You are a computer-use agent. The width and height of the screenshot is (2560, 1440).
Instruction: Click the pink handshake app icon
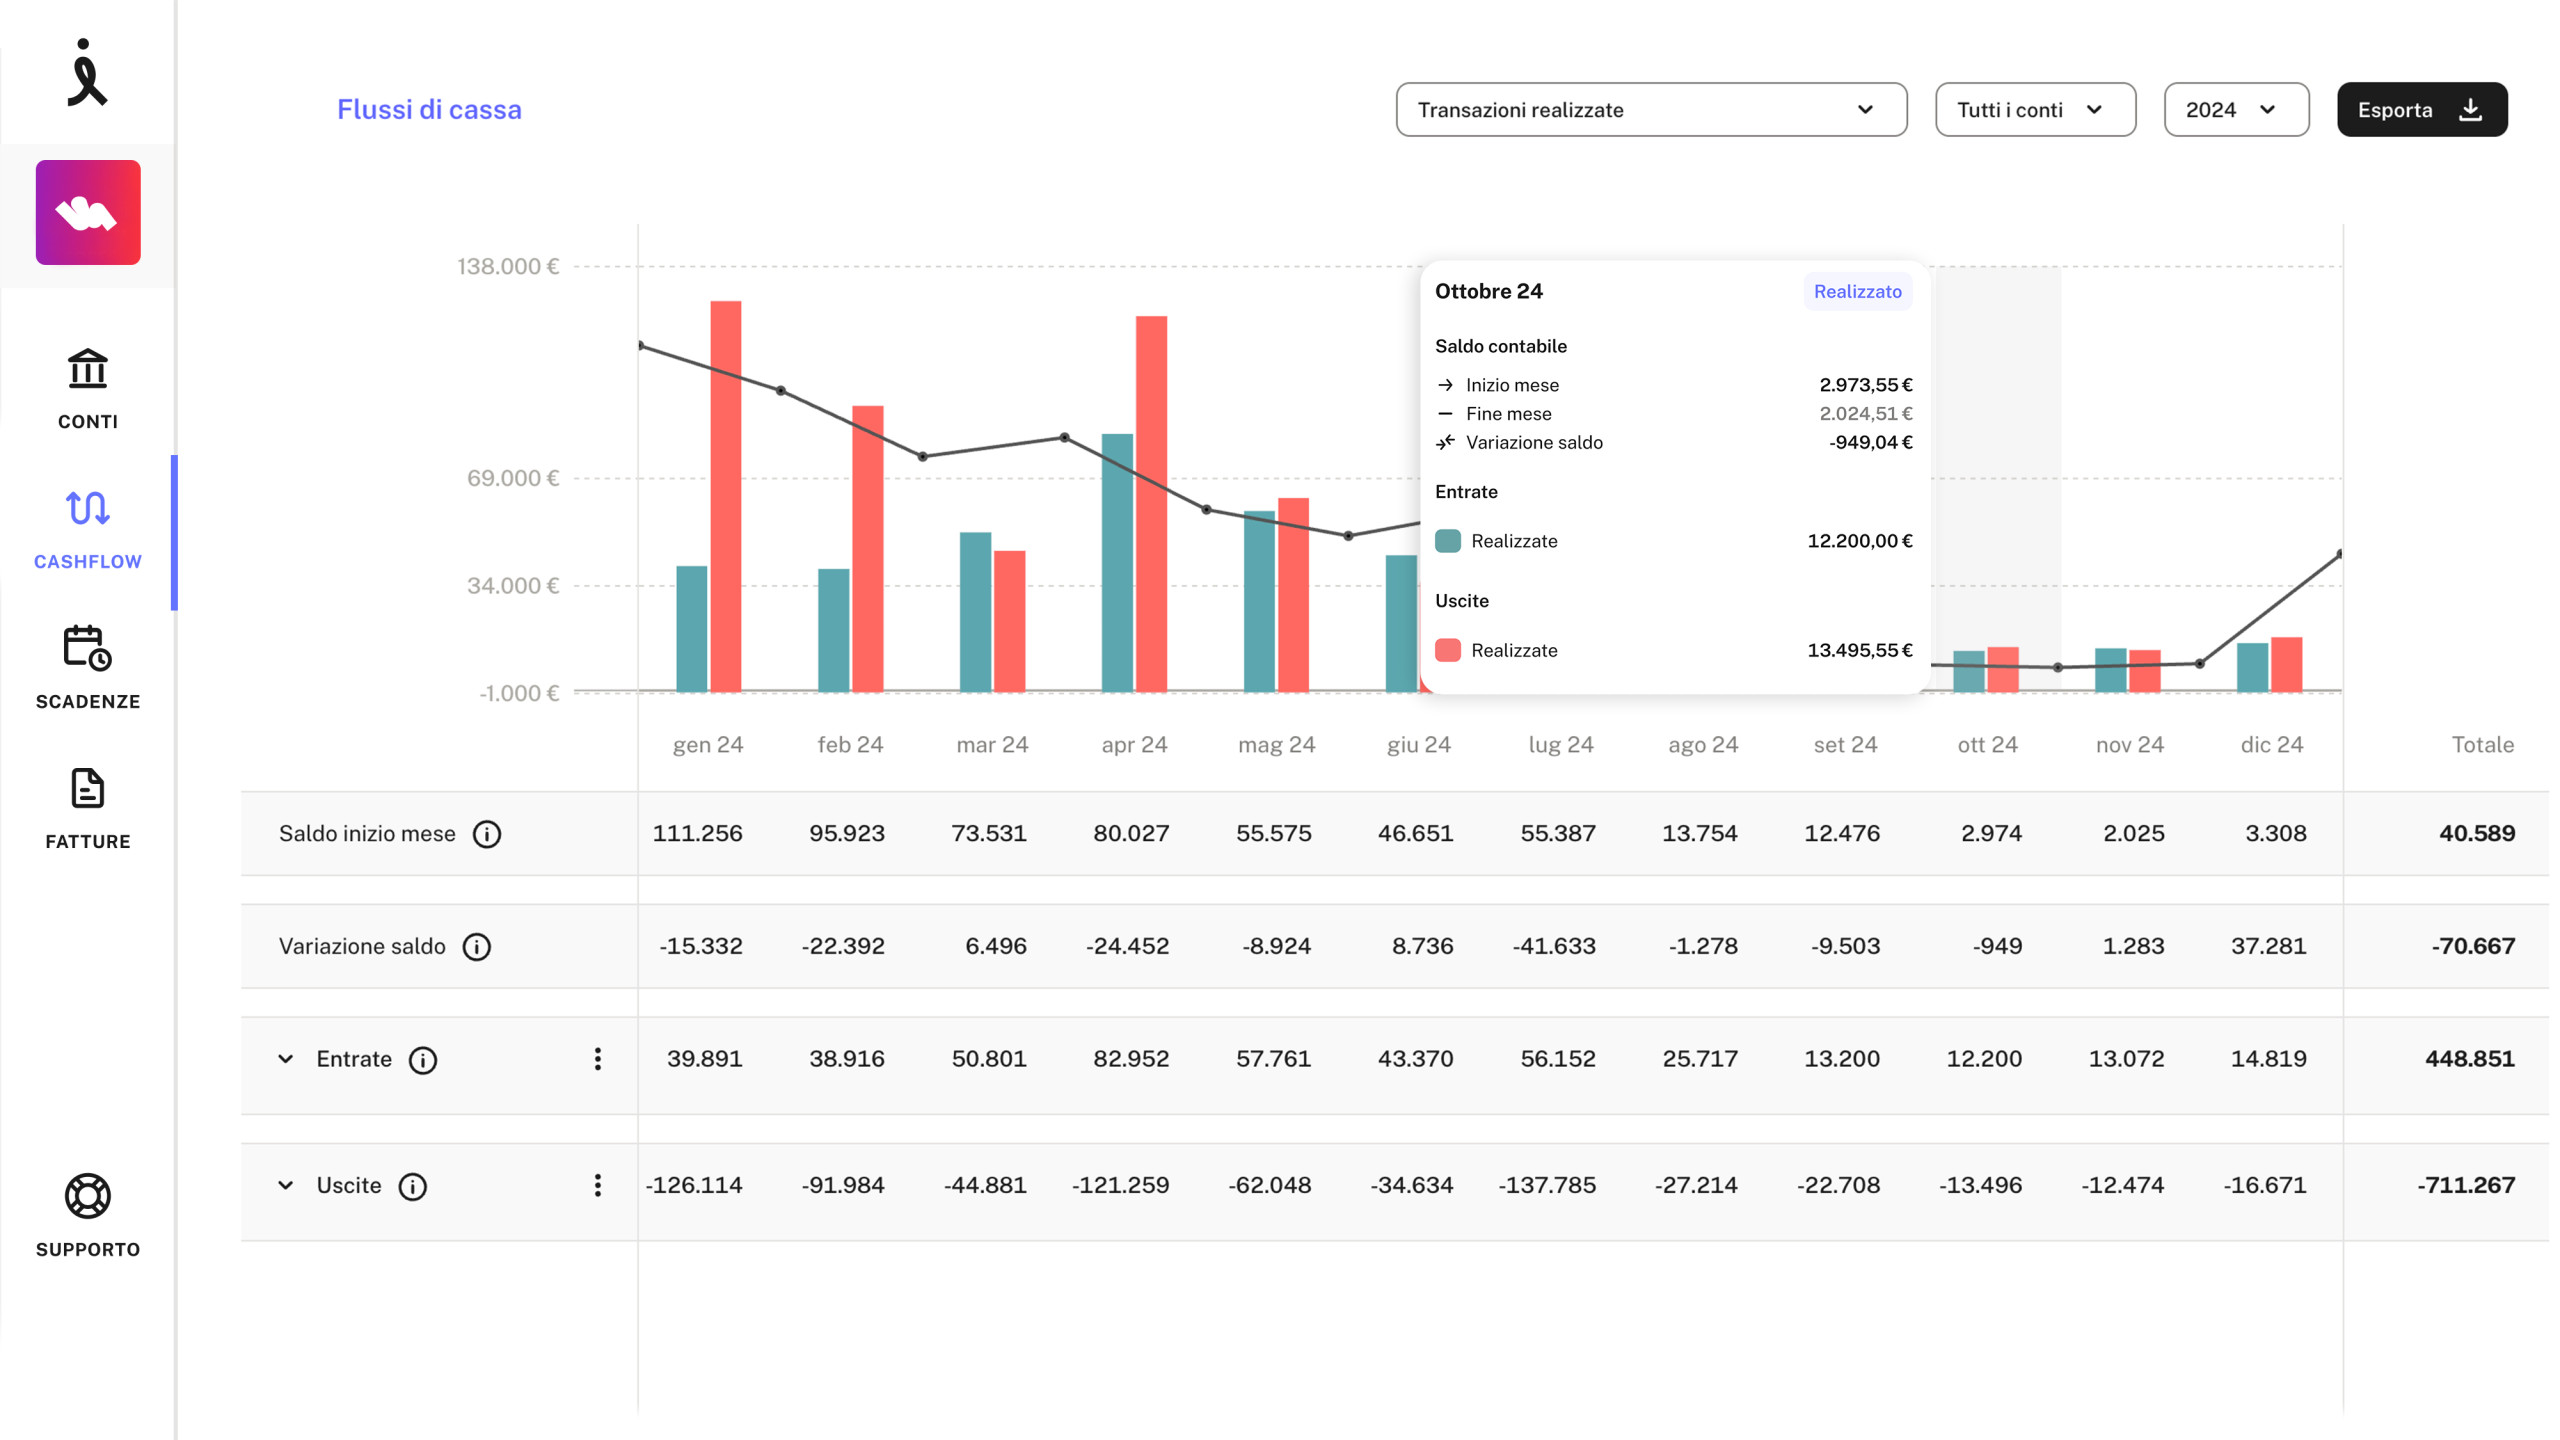point(88,212)
